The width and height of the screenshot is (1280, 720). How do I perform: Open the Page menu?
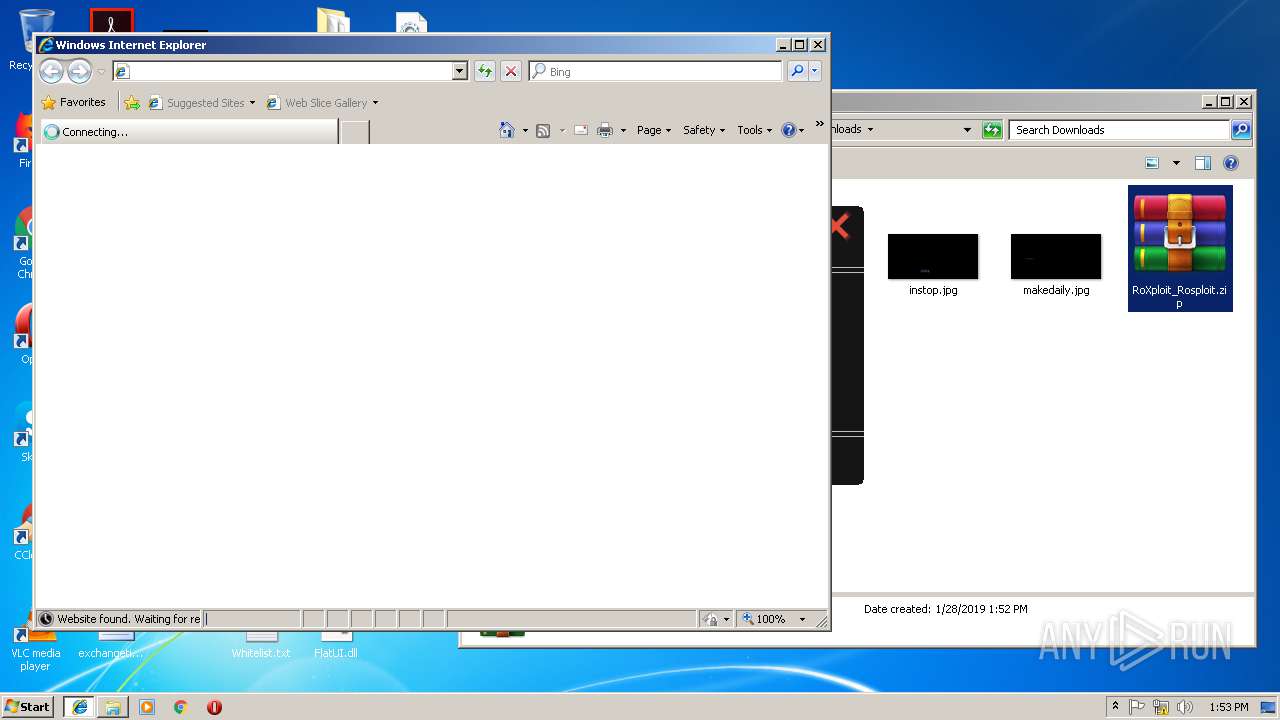pyautogui.click(x=654, y=130)
